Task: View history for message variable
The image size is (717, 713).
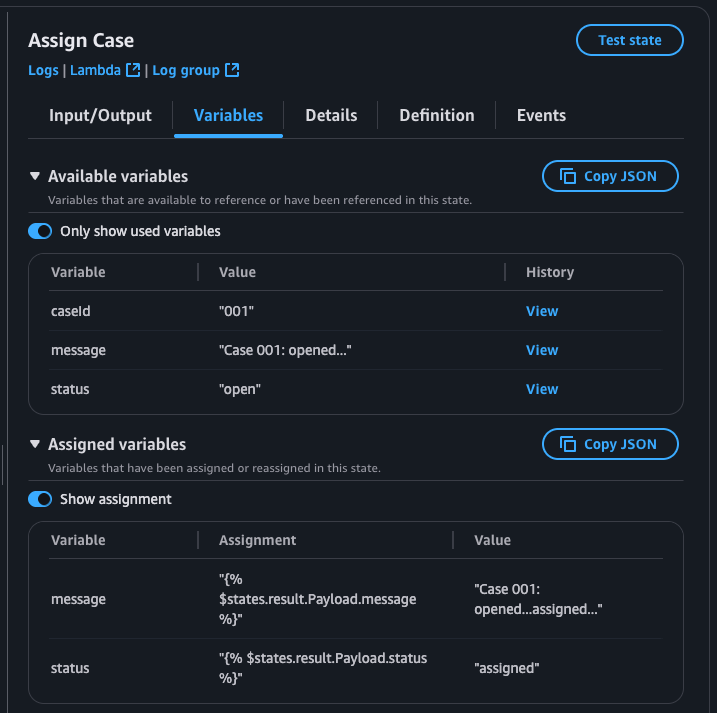Action: tap(542, 350)
